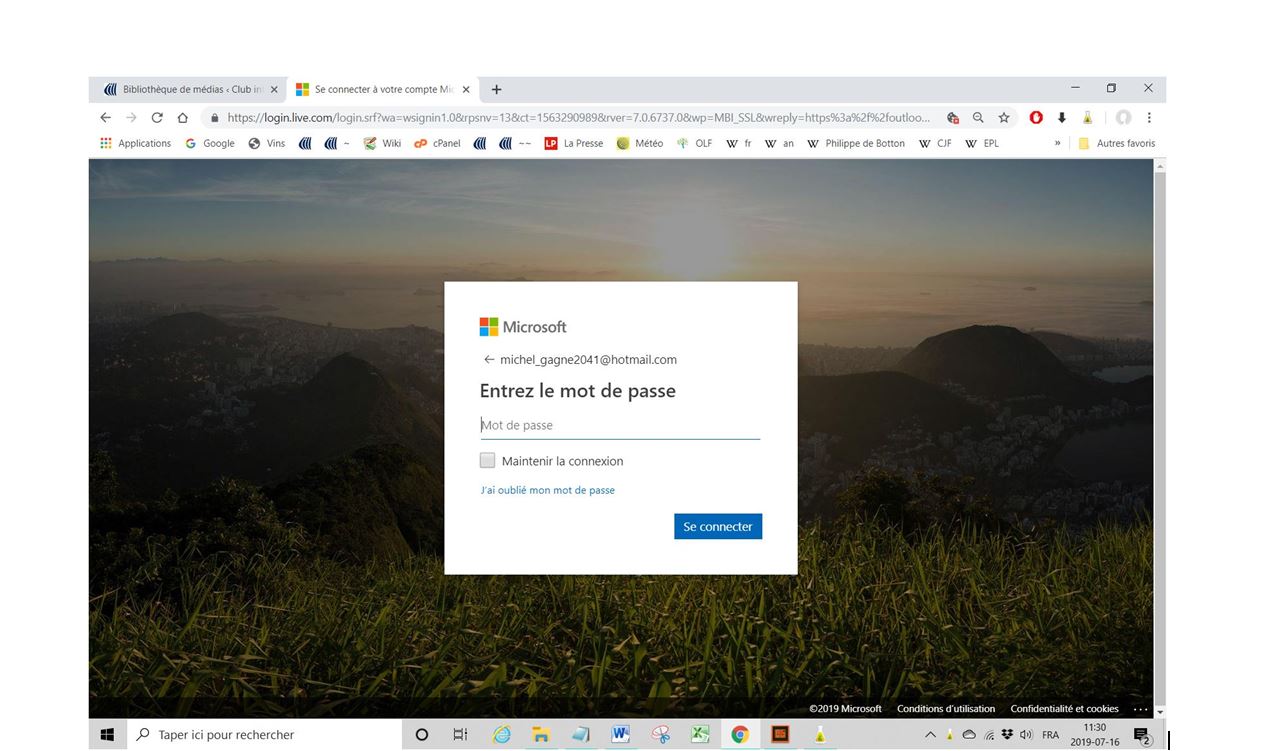Show hidden system tray icons arrow
This screenshot has height=751, width=1271.
coord(930,735)
